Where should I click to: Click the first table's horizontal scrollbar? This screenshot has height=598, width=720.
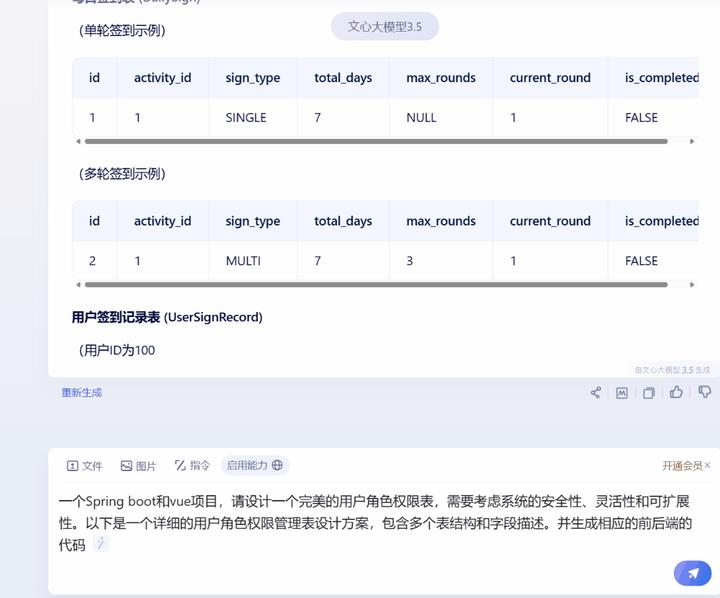pos(376,141)
